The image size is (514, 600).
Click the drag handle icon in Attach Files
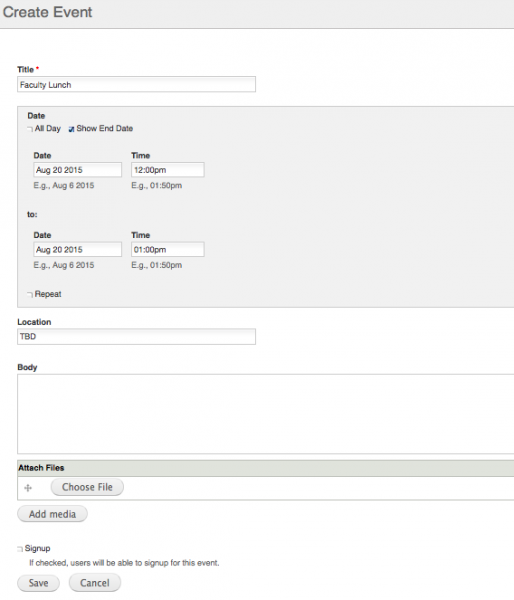pyautogui.click(x=28, y=488)
